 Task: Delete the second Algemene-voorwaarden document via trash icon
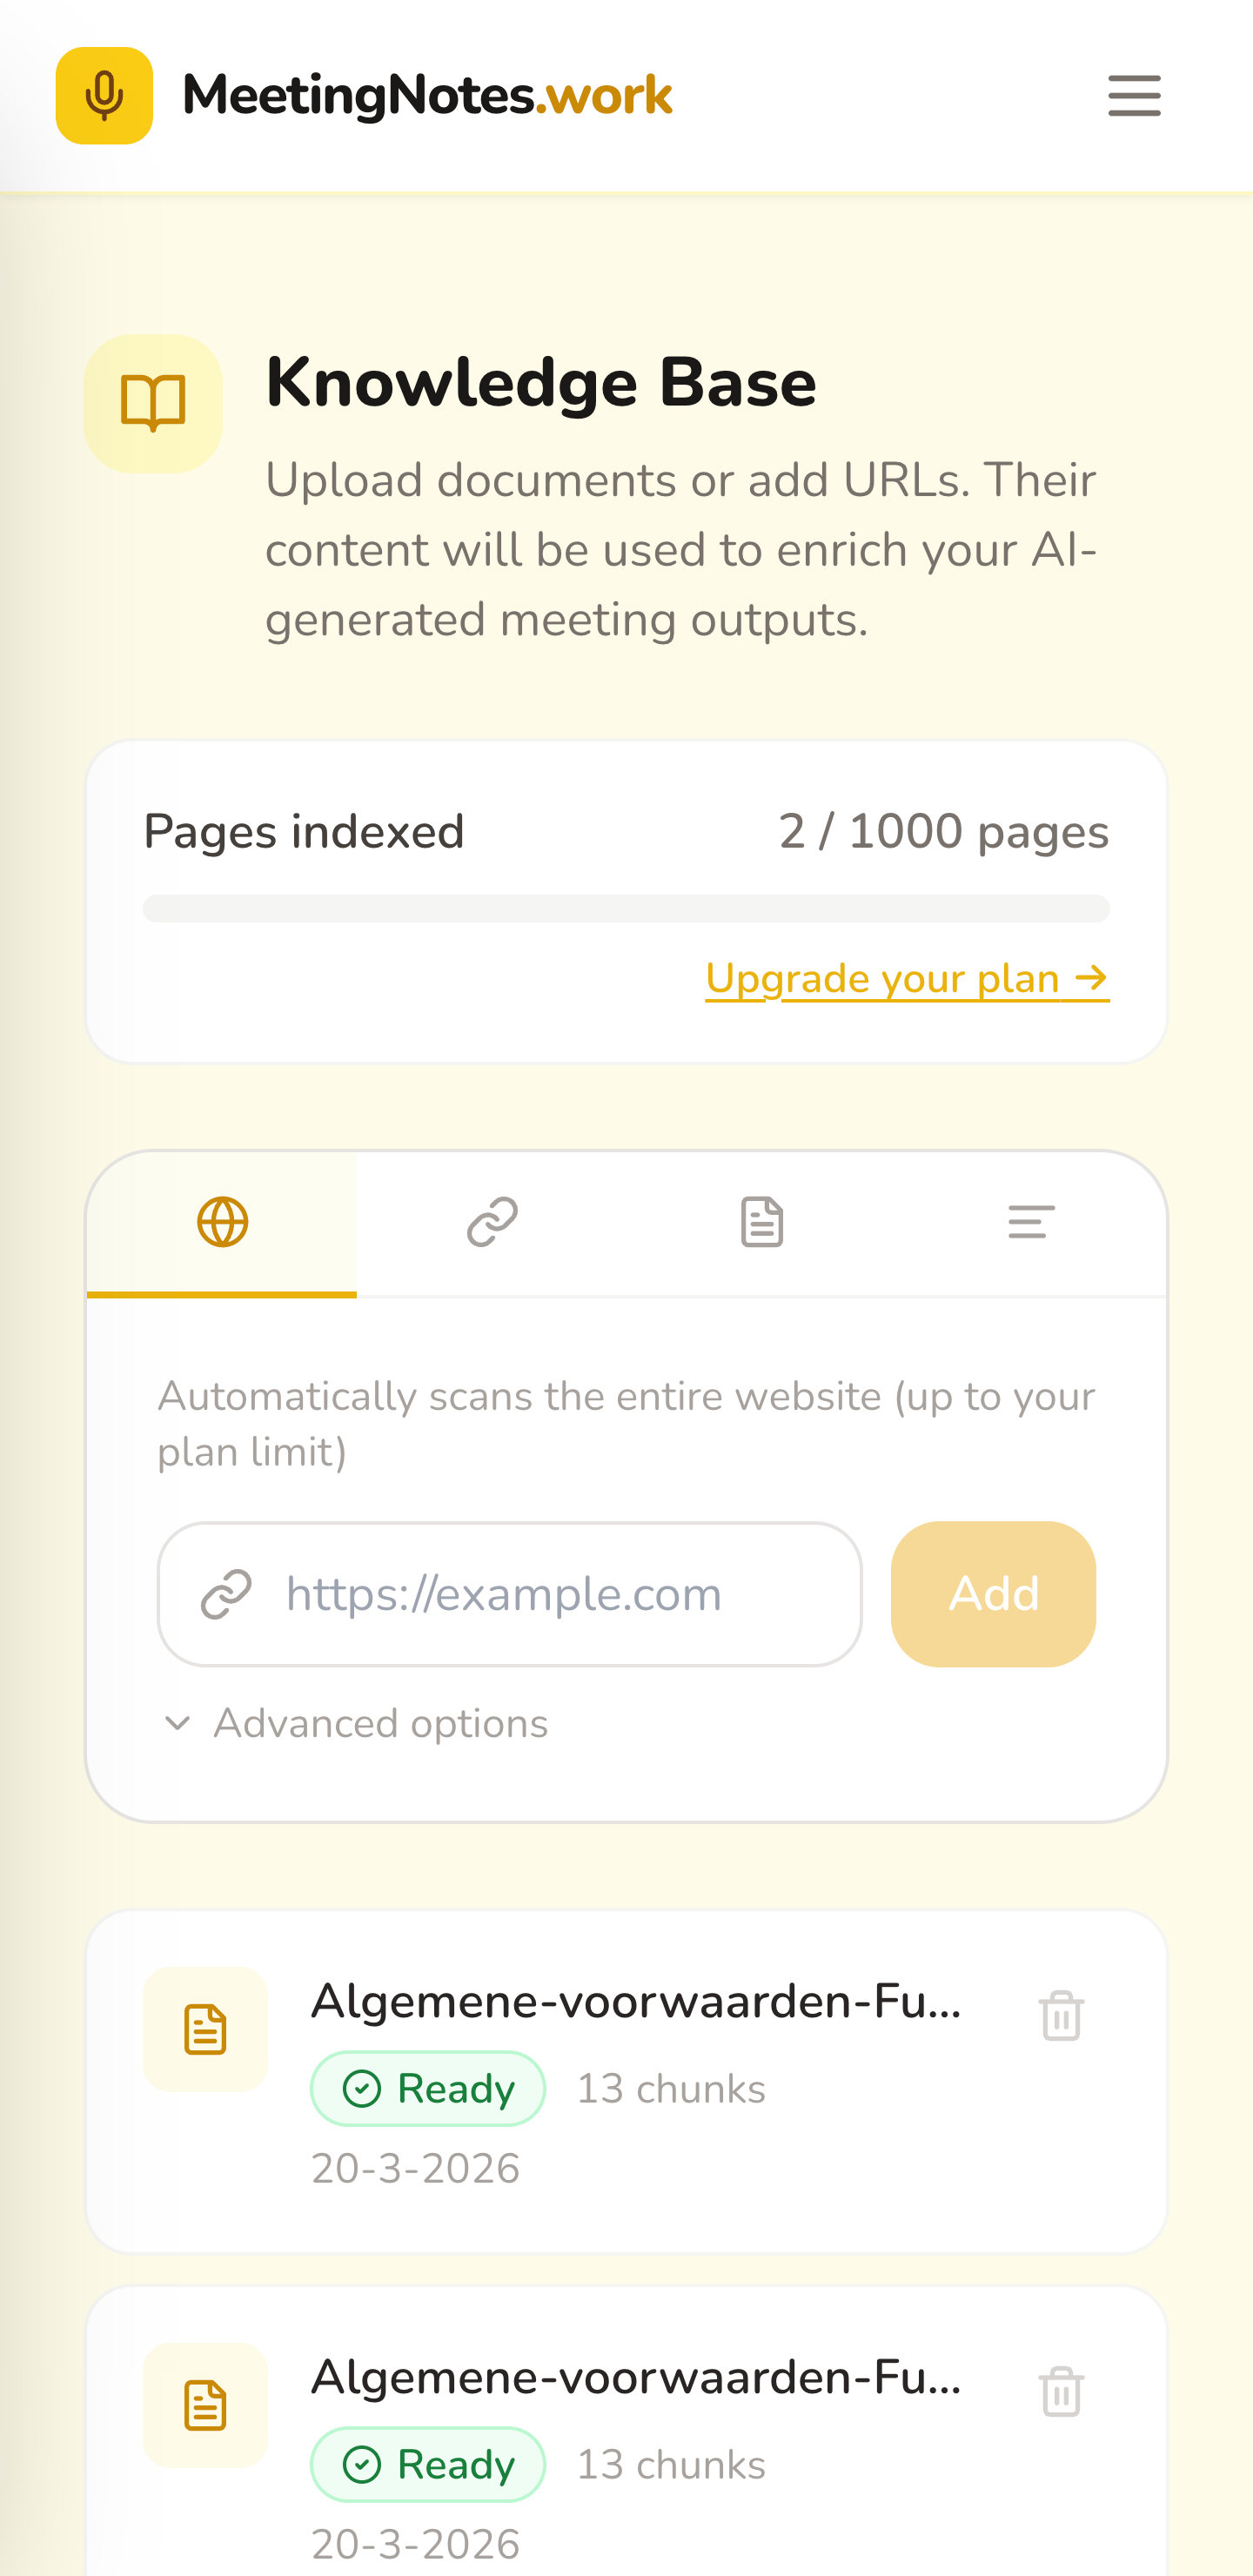[1061, 2392]
